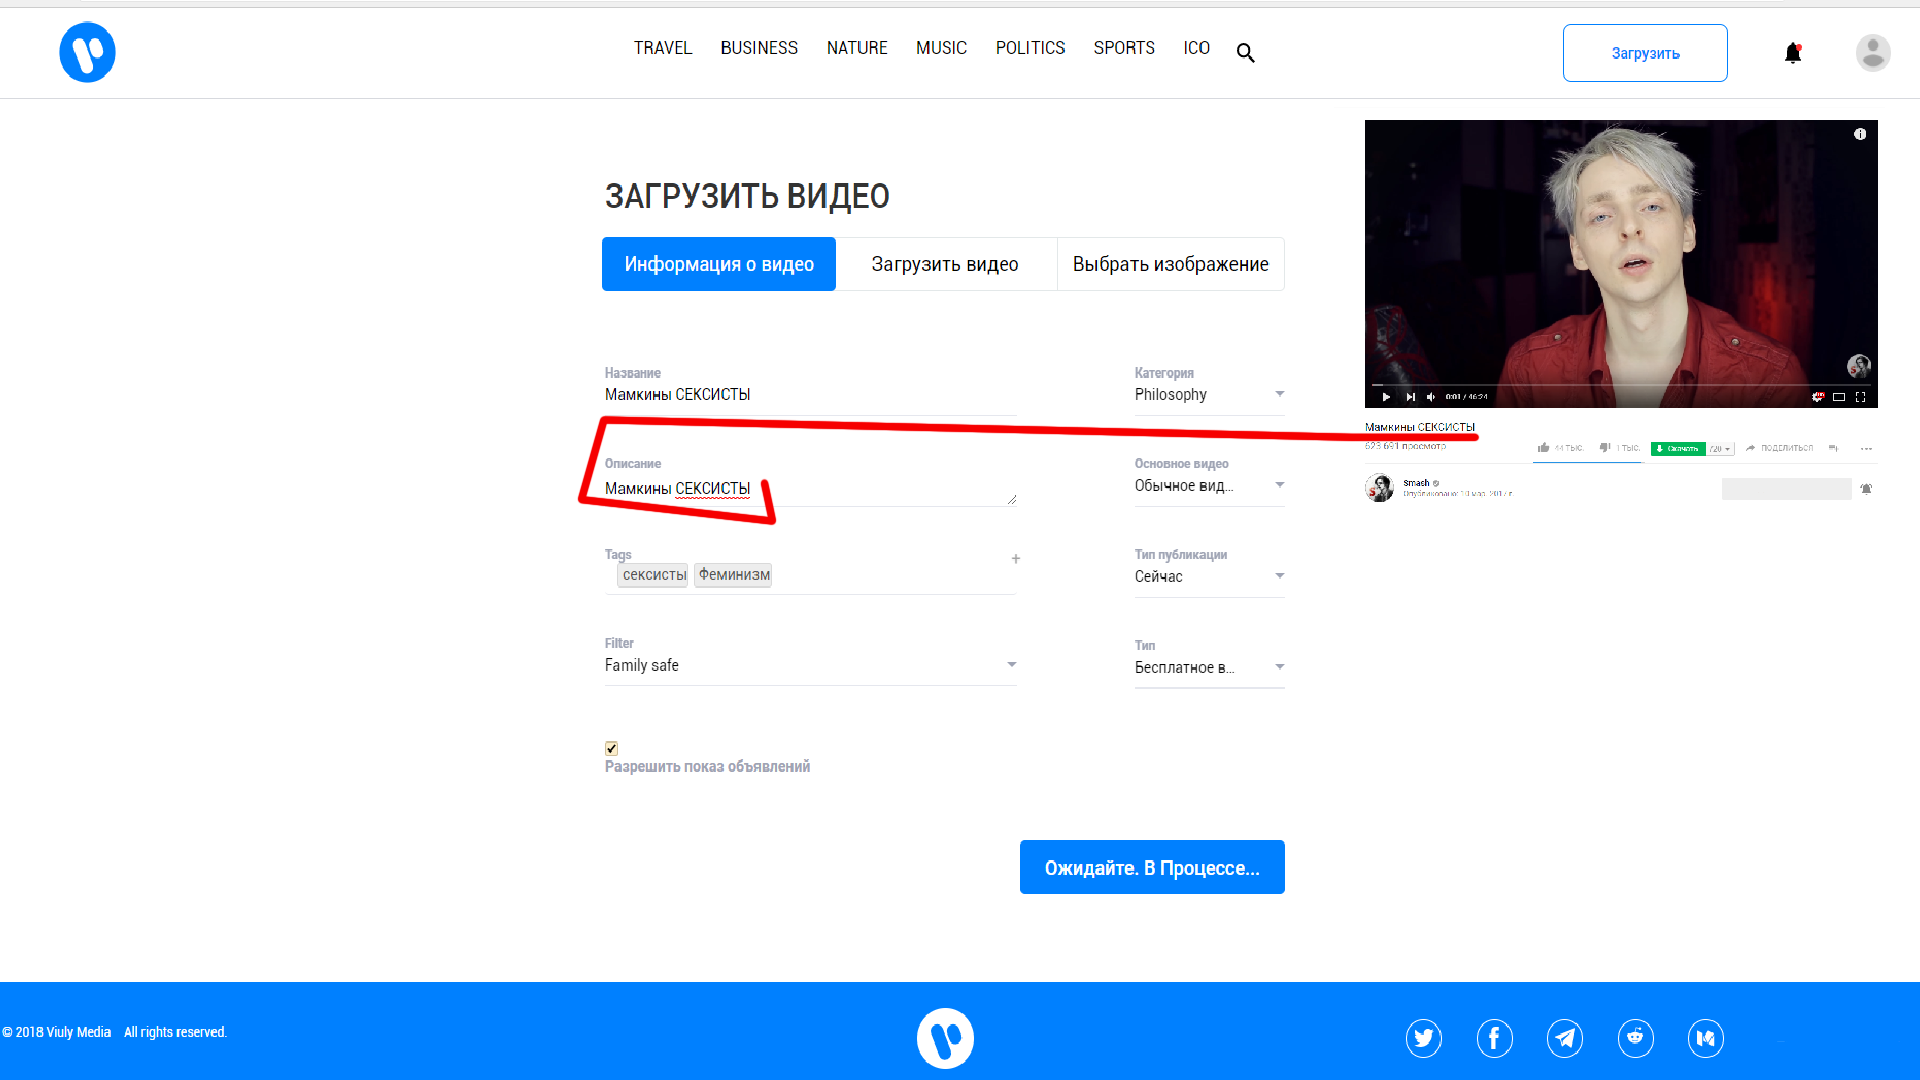
Task: Click 'Ожидайте. В Процессе...' button
Action: click(1151, 867)
